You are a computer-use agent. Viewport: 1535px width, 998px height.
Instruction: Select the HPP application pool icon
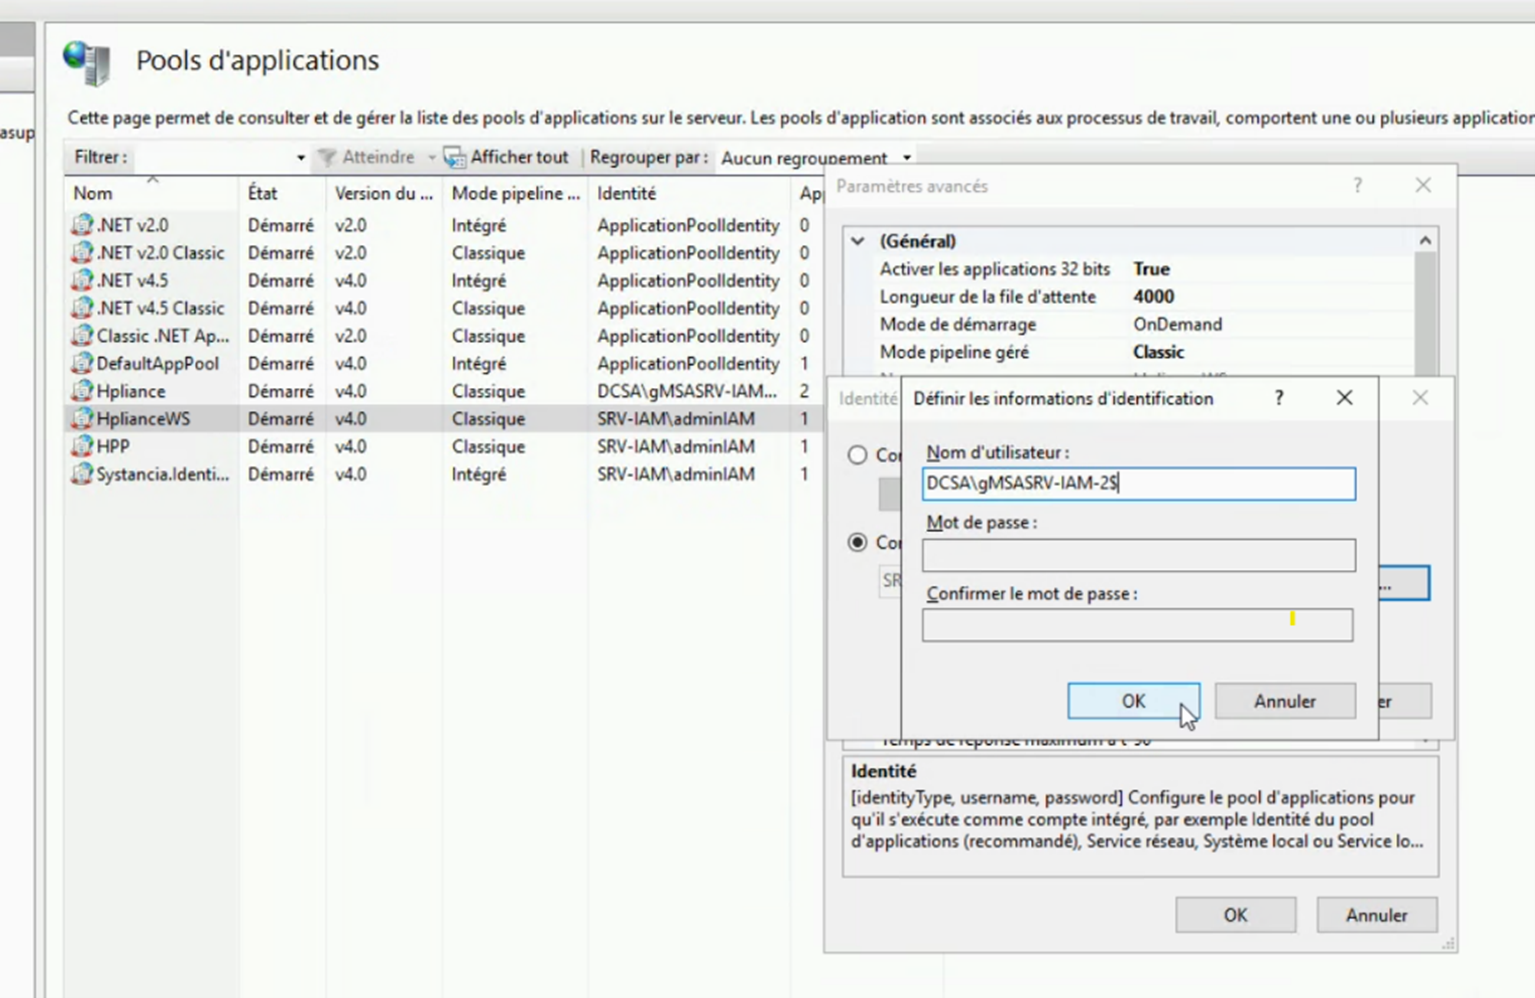tap(82, 446)
